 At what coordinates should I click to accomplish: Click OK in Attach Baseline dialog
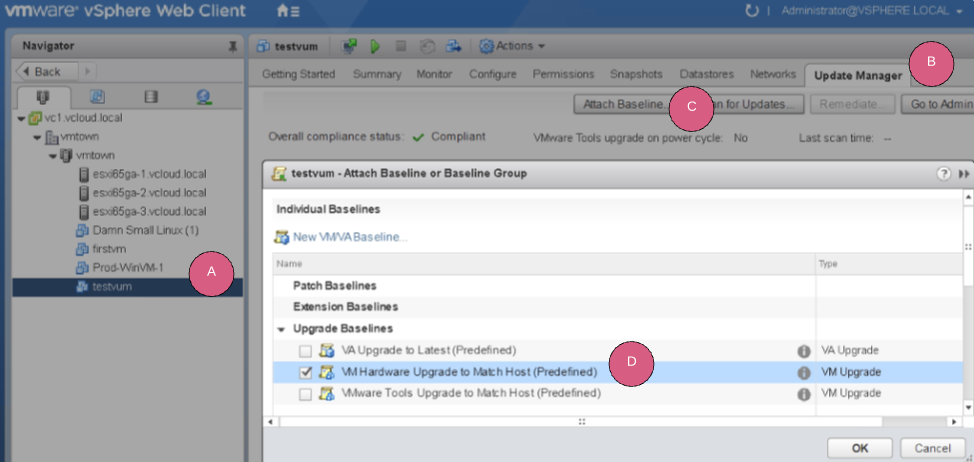pos(860,448)
